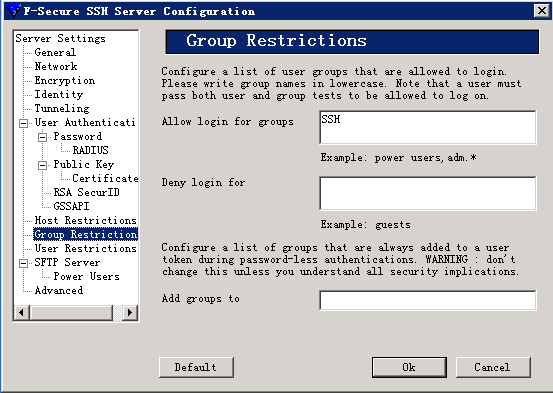This screenshot has height=393, width=553.
Task: Select Public Key in the tree
Action: pyautogui.click(x=84, y=164)
